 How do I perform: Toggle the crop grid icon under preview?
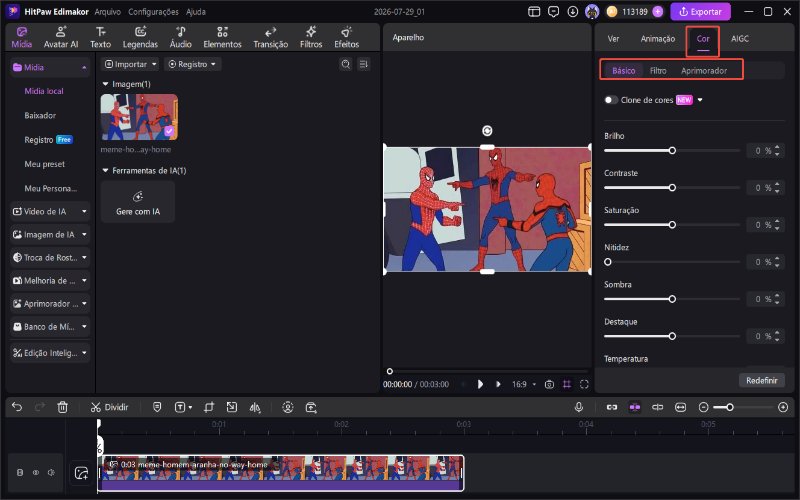(x=567, y=384)
